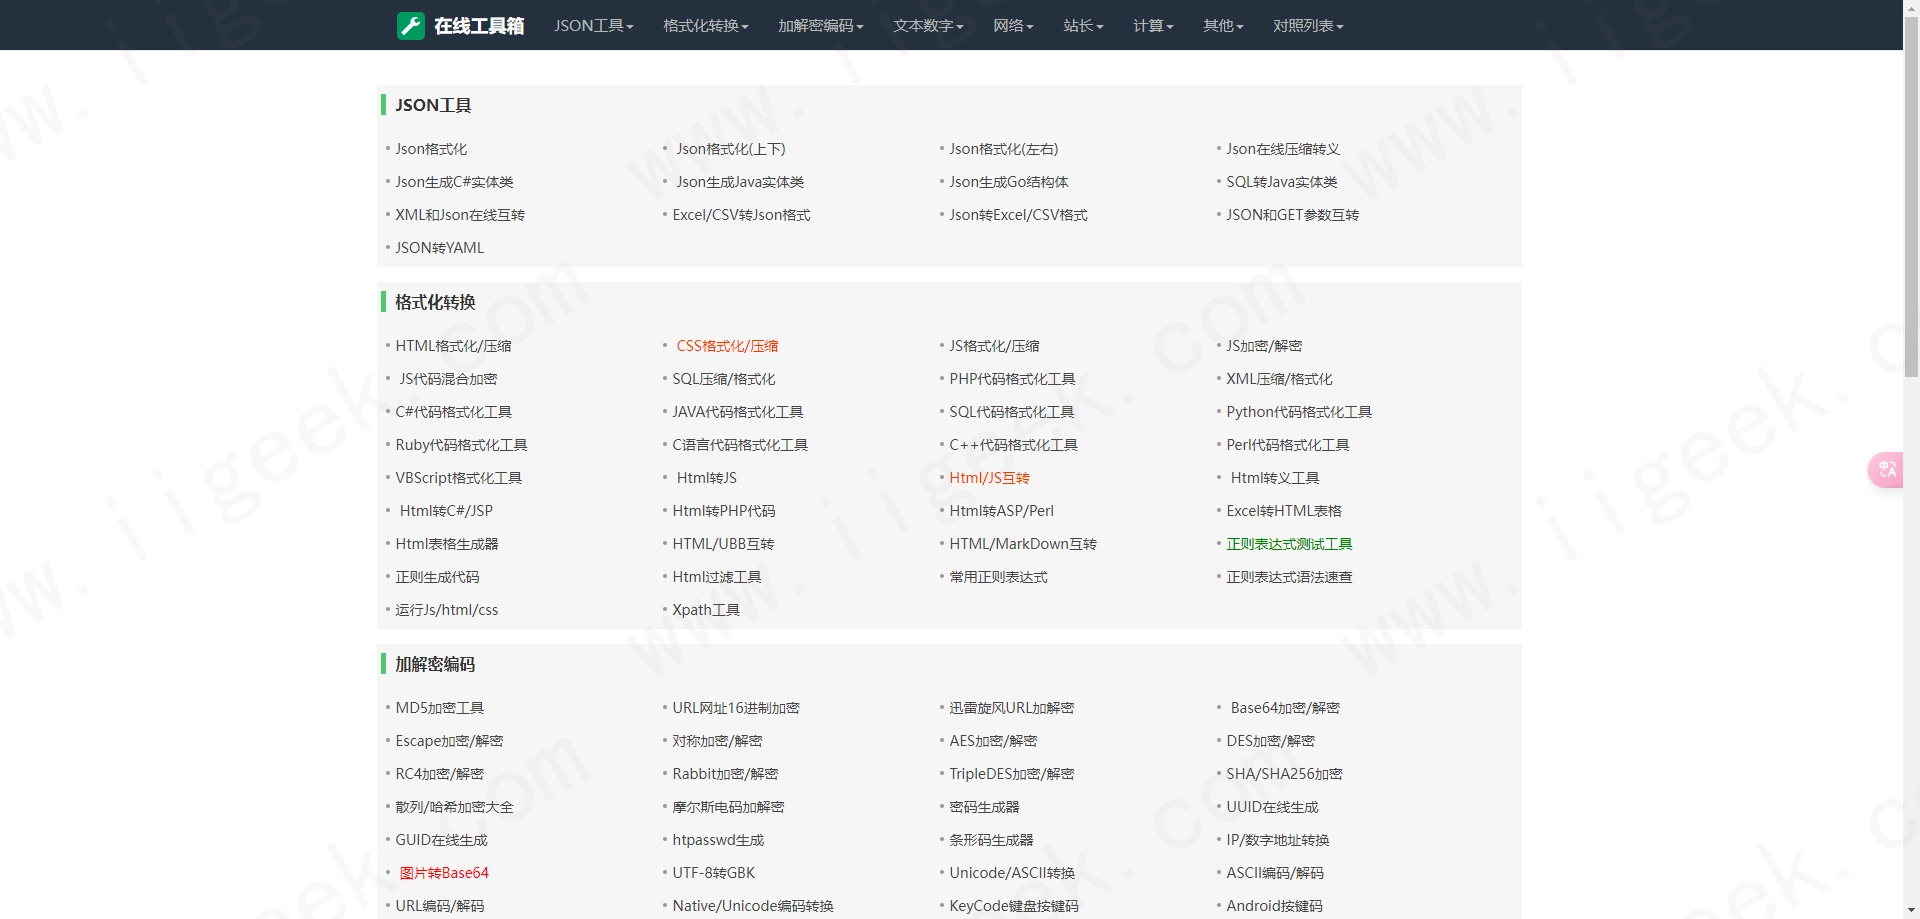Image resolution: width=1920 pixels, height=919 pixels.
Task: Open 正则表达式语法速查 link
Action: [x=1289, y=577]
